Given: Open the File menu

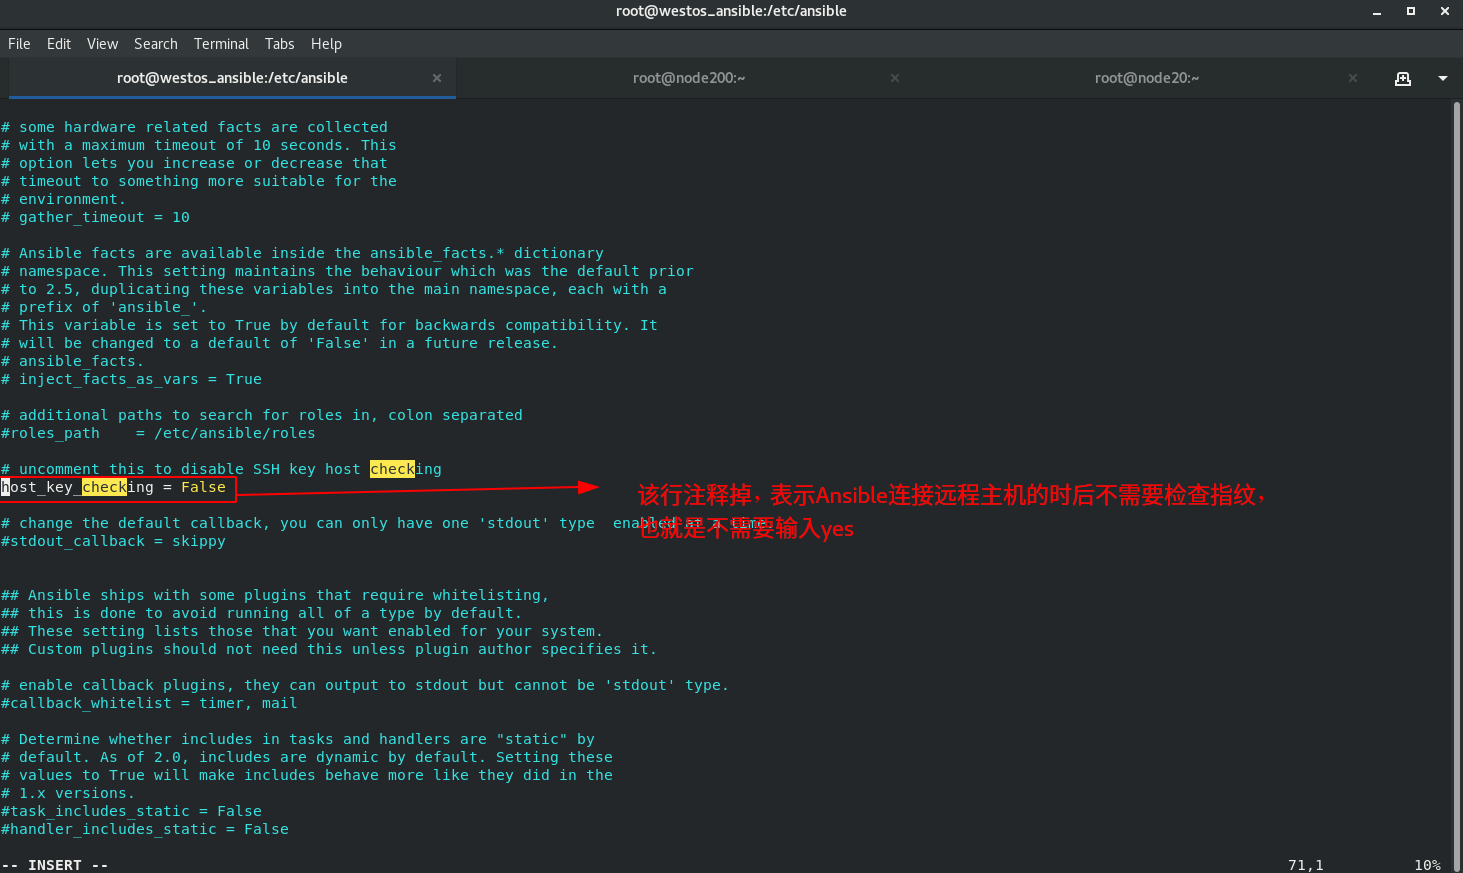Looking at the screenshot, I should coord(19,44).
